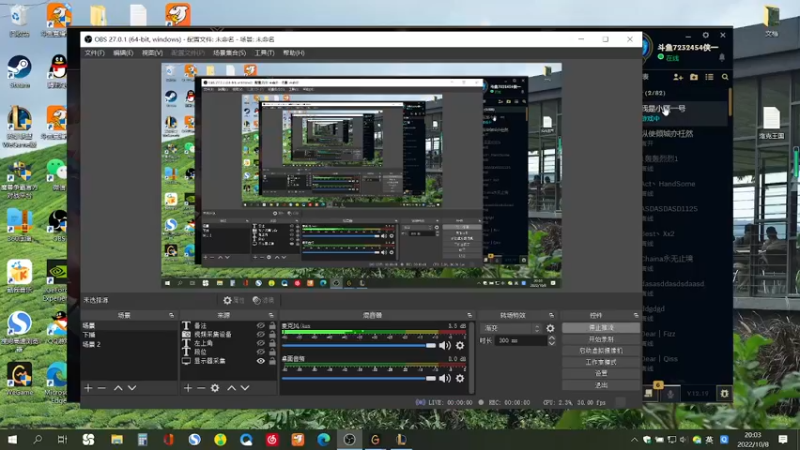The image size is (800, 450).
Task: Open notification center in taskbar
Action: tap(783, 439)
